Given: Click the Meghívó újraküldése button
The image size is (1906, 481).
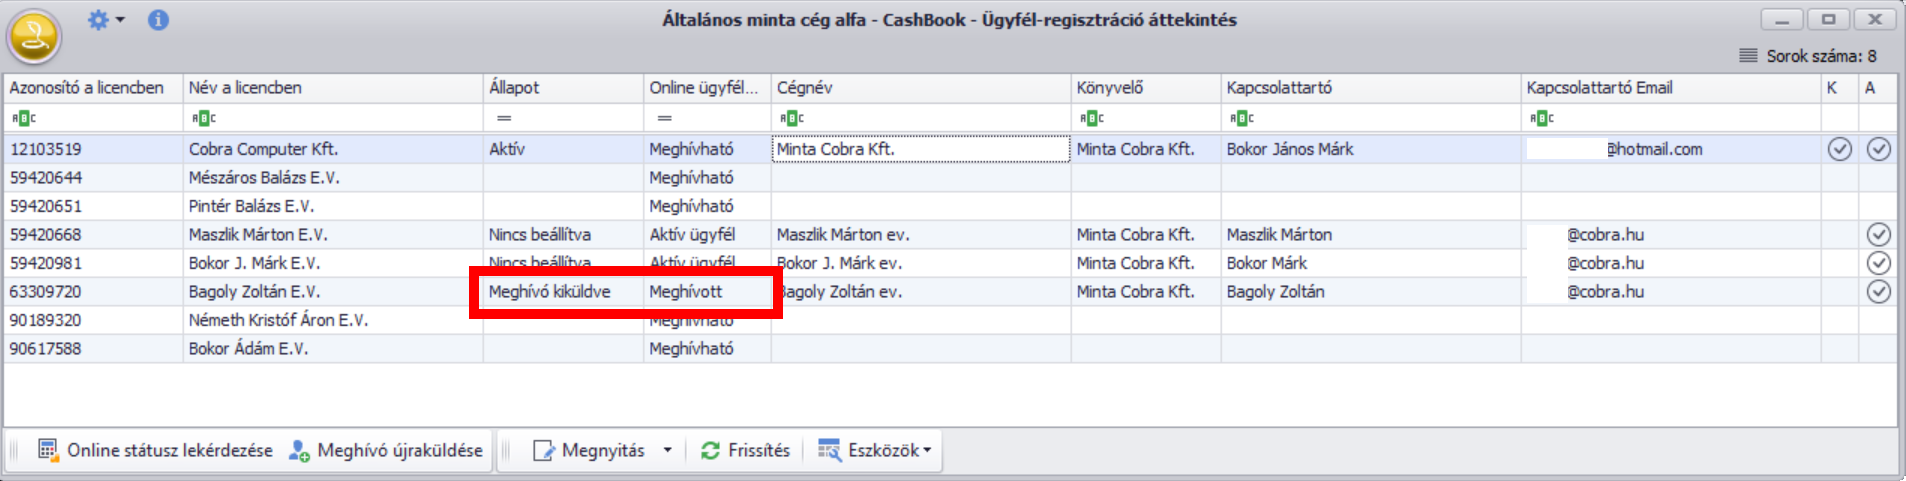Looking at the screenshot, I should [386, 451].
